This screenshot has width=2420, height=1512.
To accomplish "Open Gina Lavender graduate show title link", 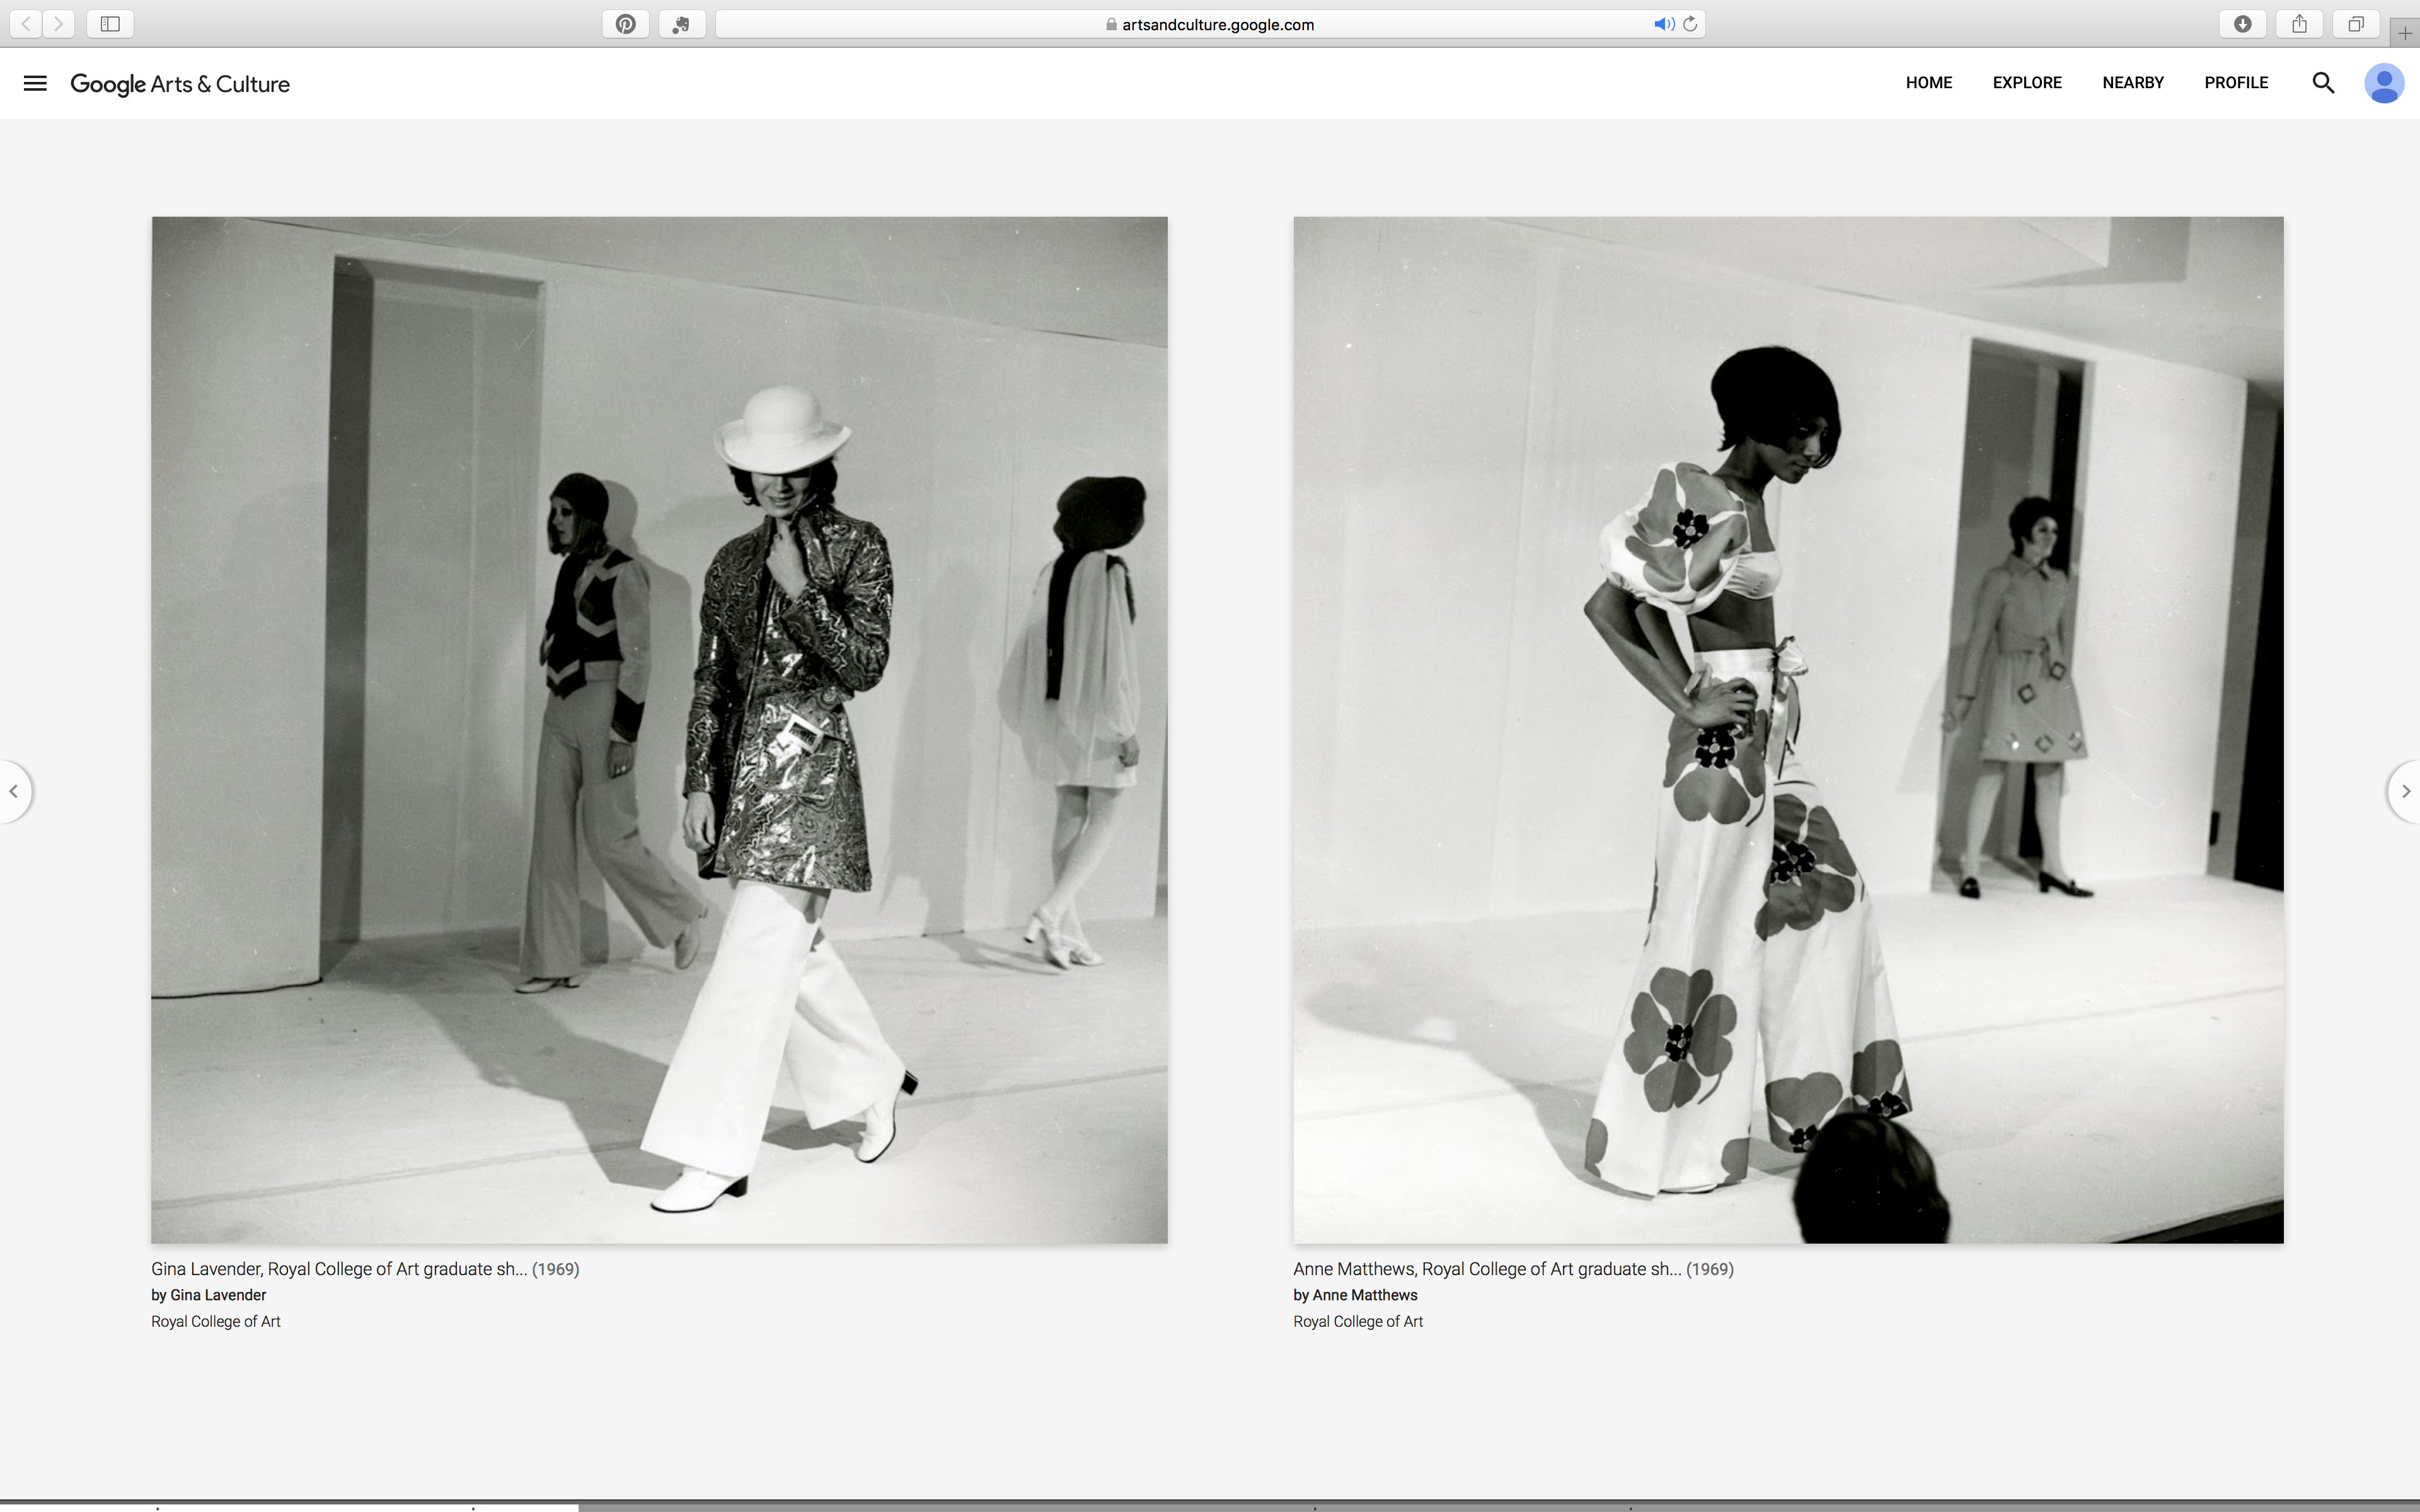I will tap(340, 1269).
